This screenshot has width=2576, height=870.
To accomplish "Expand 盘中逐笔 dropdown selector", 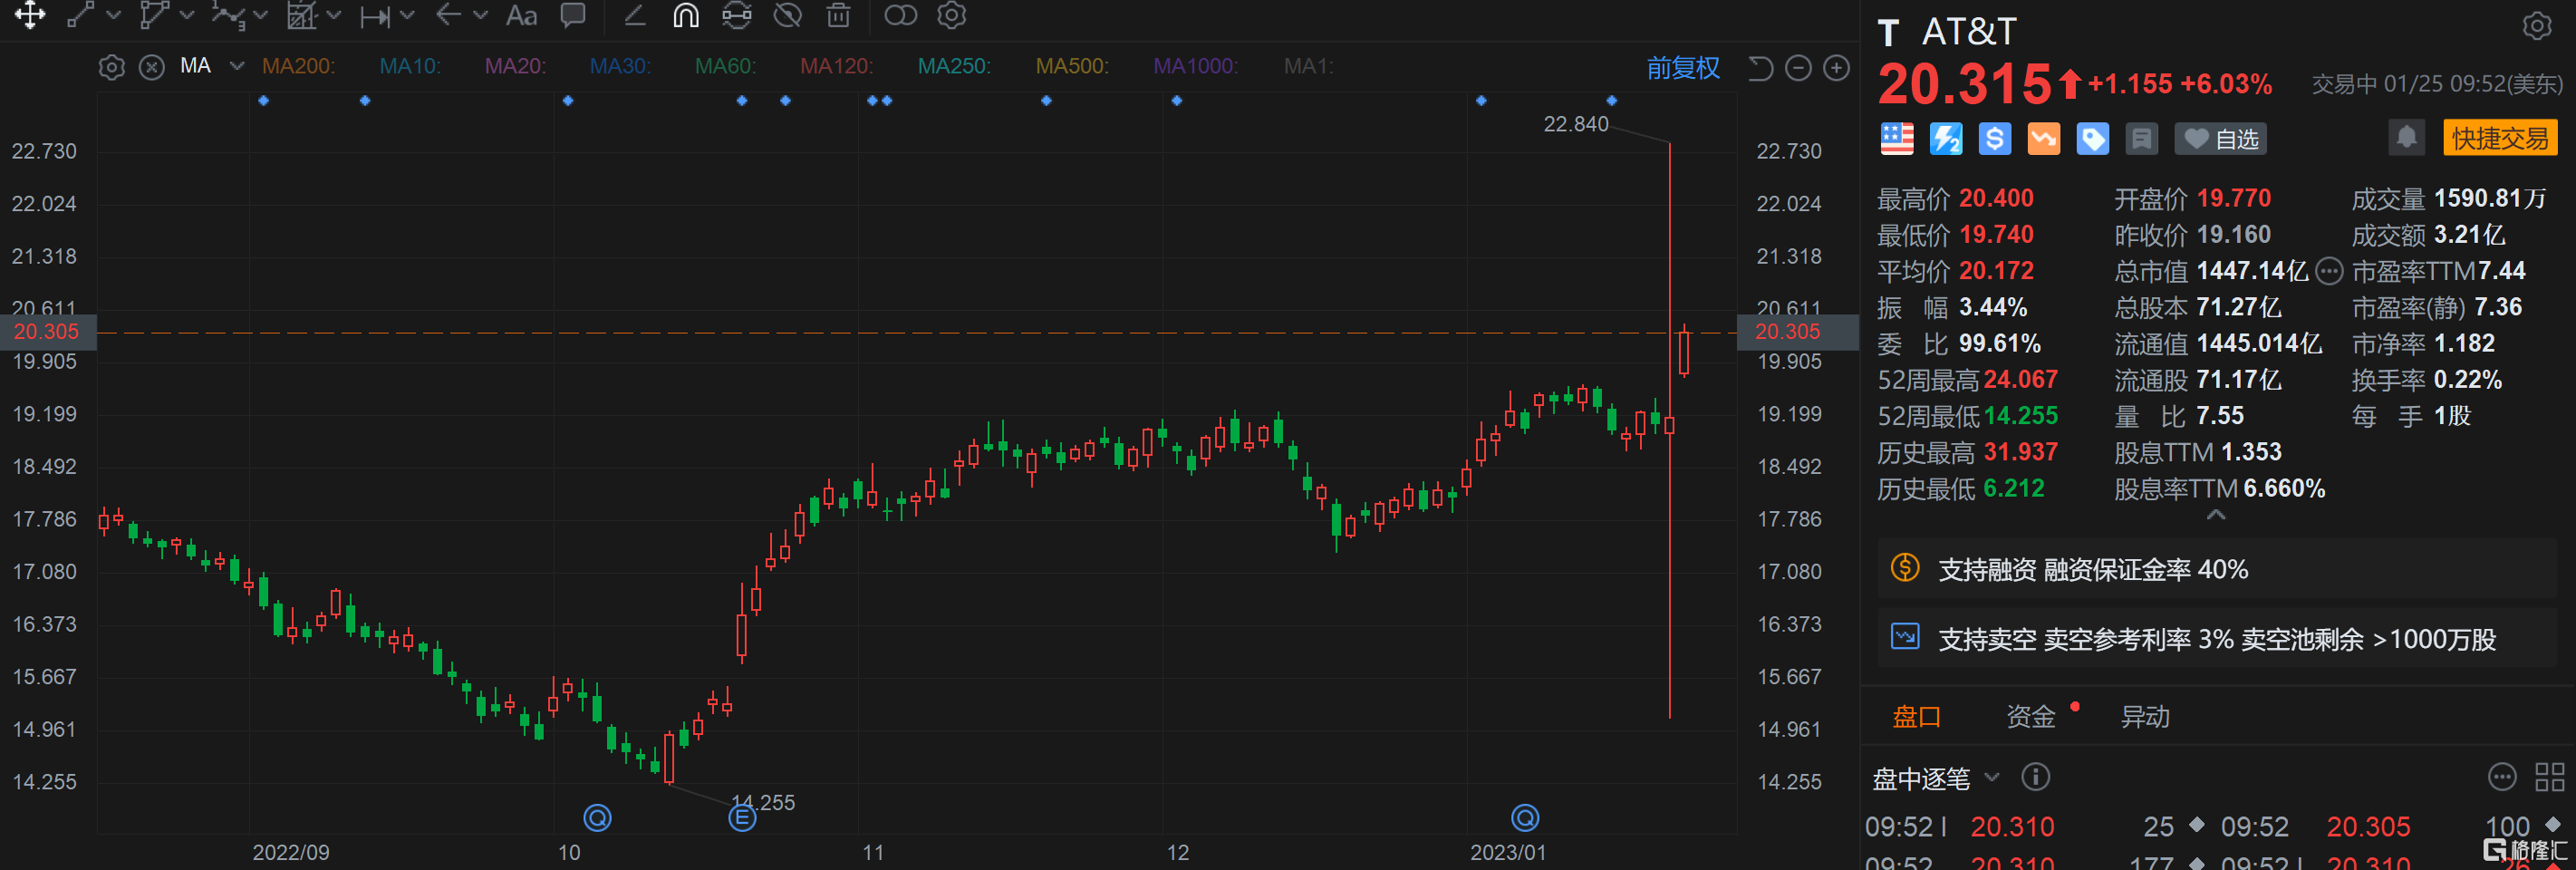I will click(x=1991, y=777).
